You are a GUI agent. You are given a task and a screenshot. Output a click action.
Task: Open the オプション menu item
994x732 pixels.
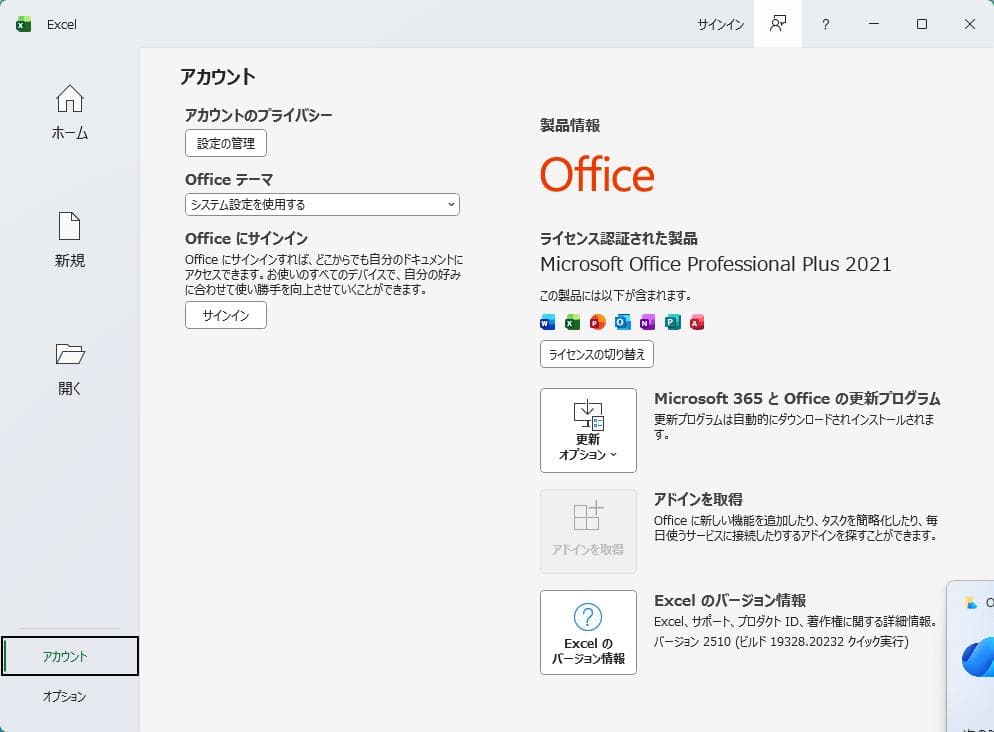point(66,696)
